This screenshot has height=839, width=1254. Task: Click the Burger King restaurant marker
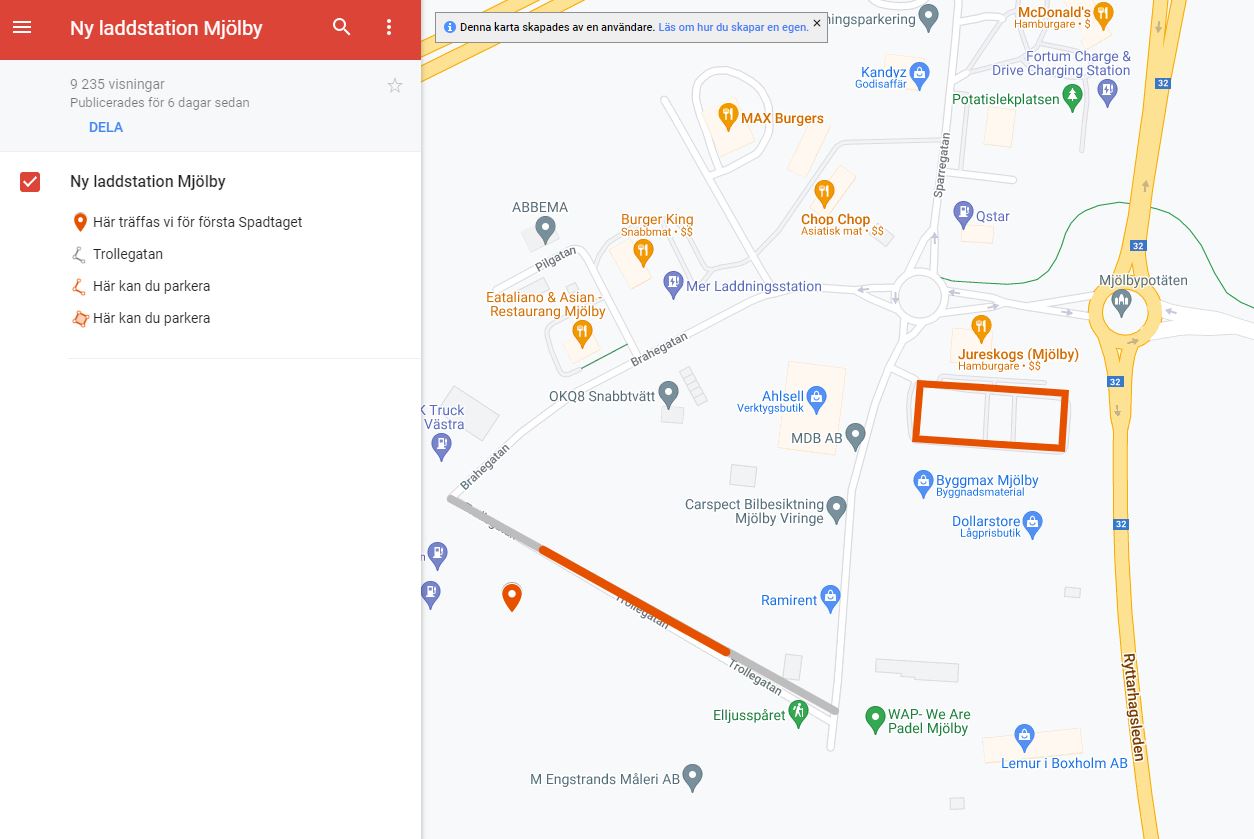point(643,249)
